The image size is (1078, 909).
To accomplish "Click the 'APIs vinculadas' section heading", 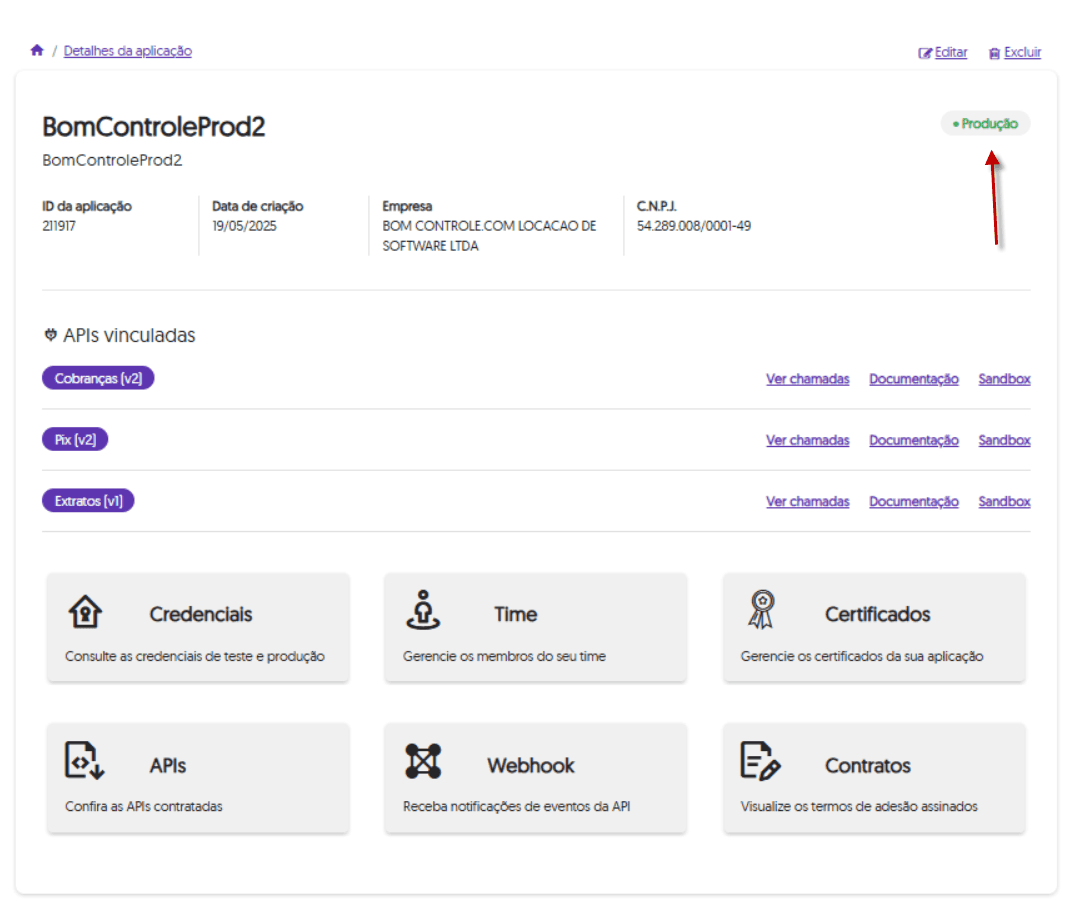I will point(129,335).
